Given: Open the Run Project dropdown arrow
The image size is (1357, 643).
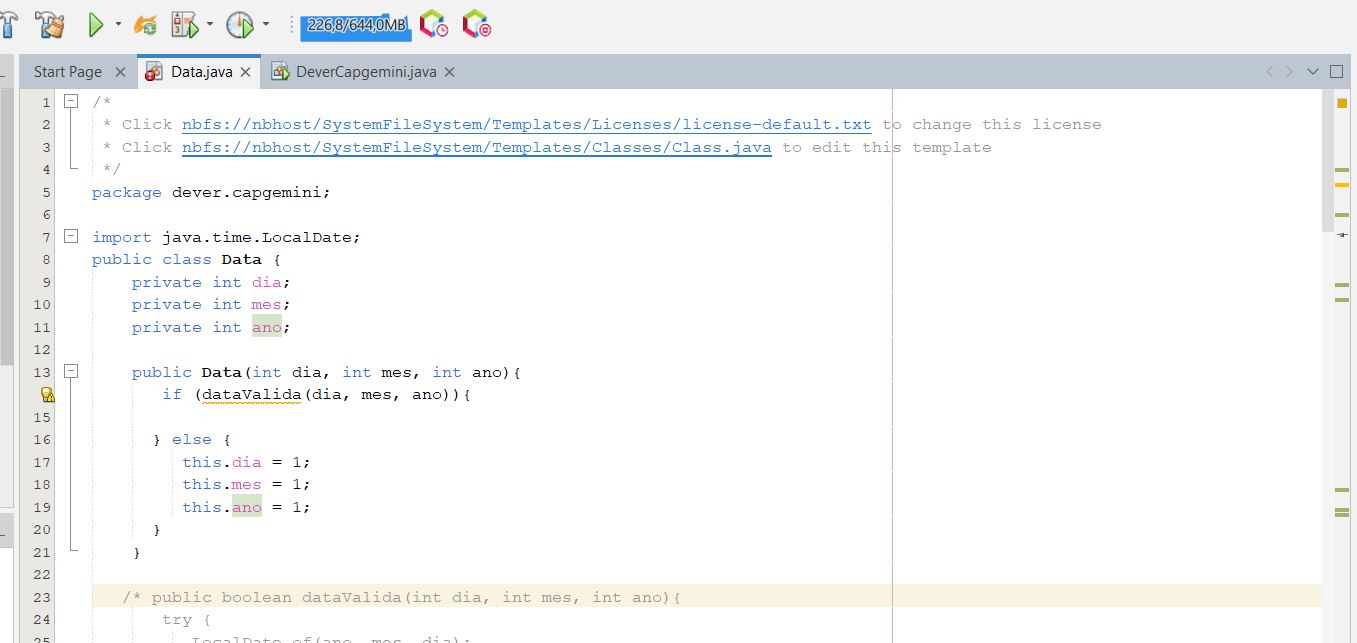Looking at the screenshot, I should [x=118, y=24].
